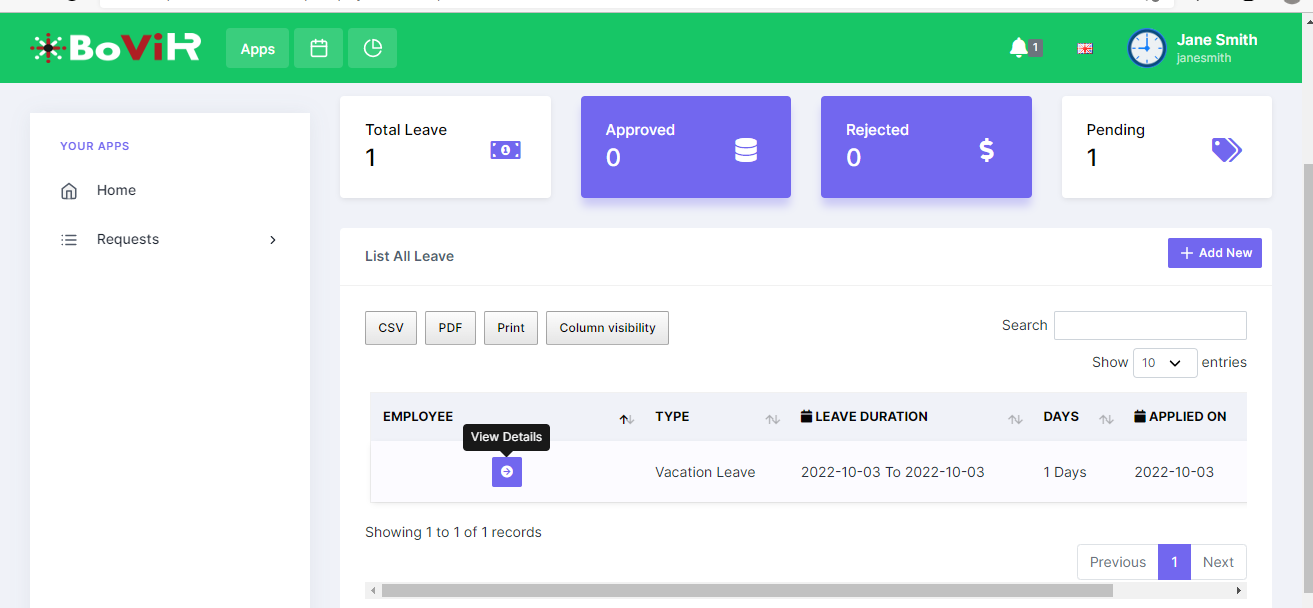Open Column visibility options

[x=607, y=328]
